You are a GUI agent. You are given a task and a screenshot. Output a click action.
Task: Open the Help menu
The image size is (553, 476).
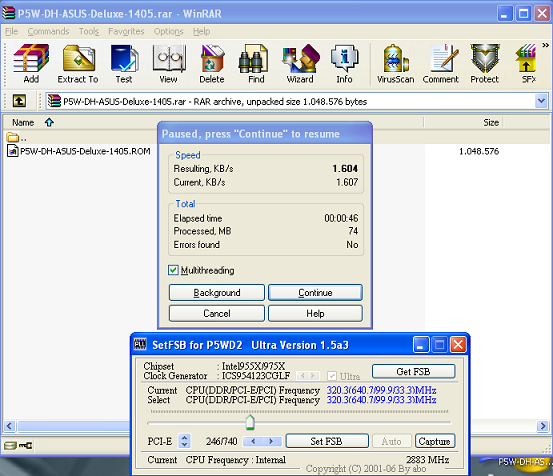[201, 31]
